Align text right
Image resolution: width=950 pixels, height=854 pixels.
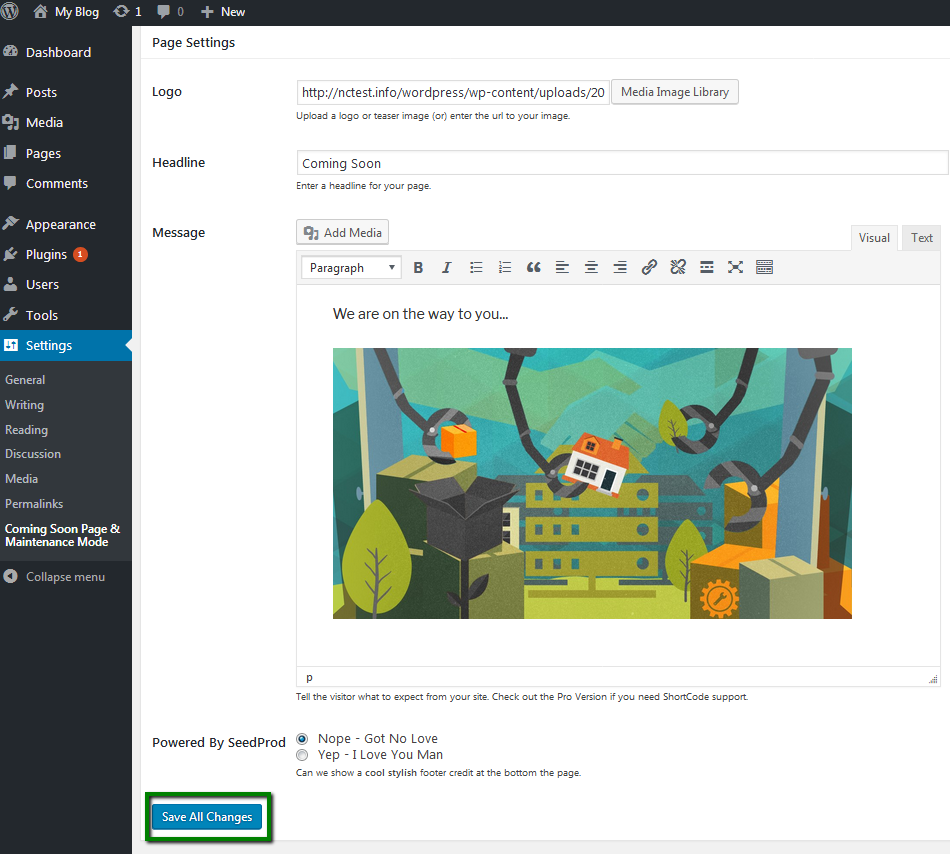(620, 268)
